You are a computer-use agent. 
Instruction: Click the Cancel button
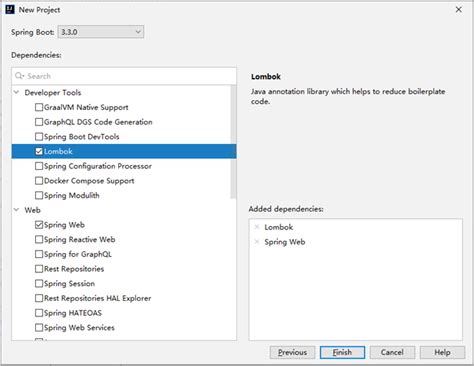(392, 352)
